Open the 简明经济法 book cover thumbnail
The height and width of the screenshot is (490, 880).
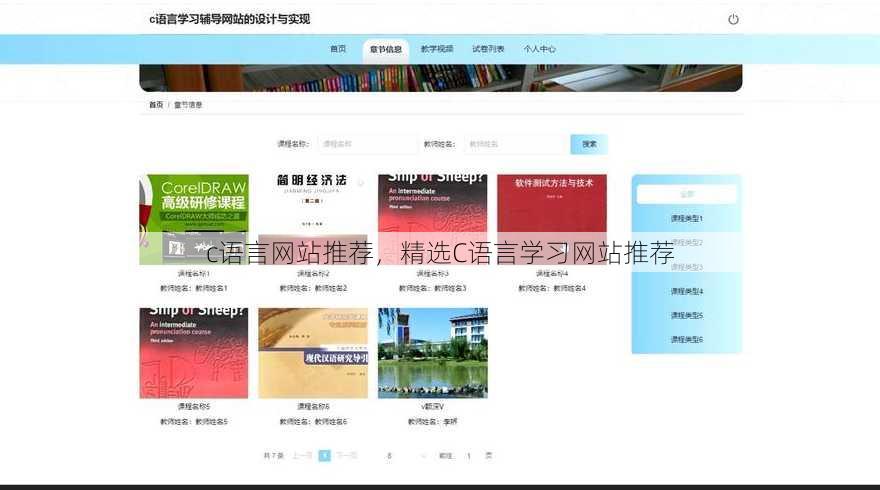[x=313, y=219]
